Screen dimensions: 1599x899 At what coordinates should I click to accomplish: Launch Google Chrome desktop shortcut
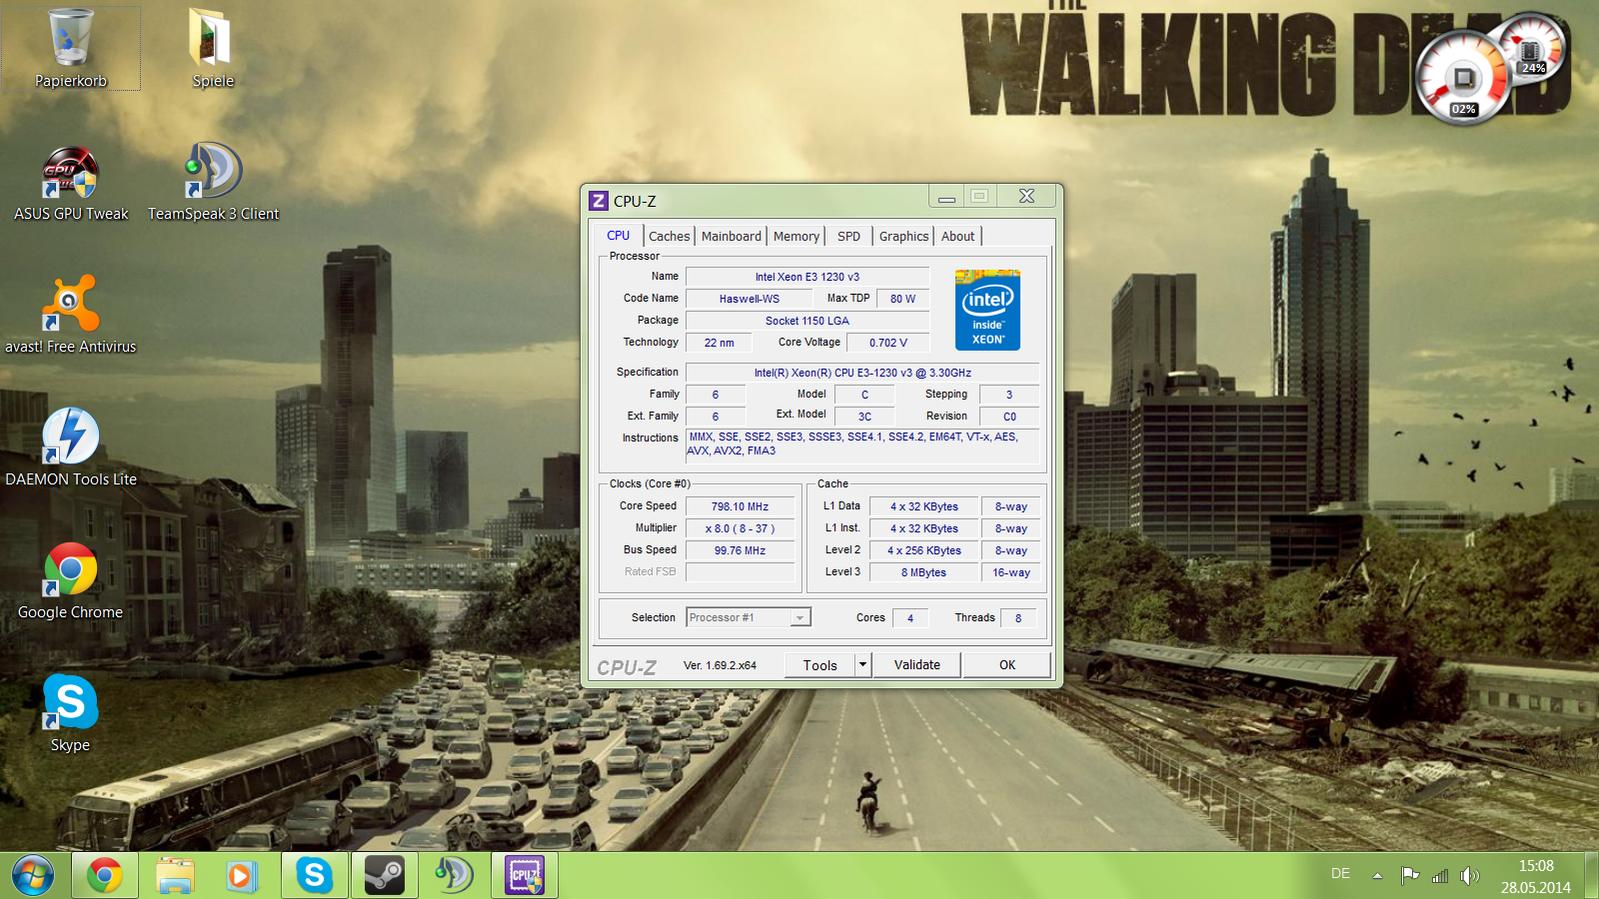point(70,581)
